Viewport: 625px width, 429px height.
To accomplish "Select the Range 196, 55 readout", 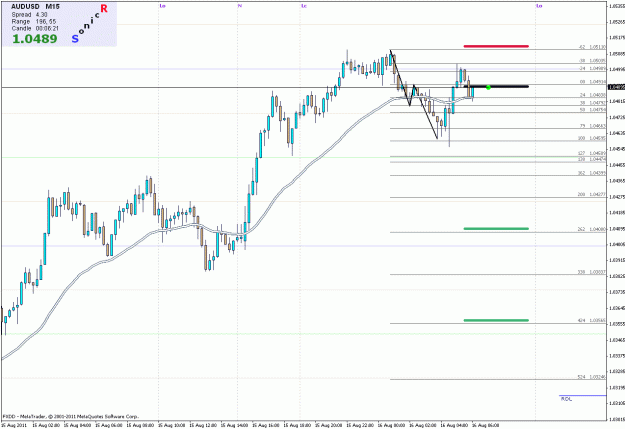I will (x=34, y=22).
